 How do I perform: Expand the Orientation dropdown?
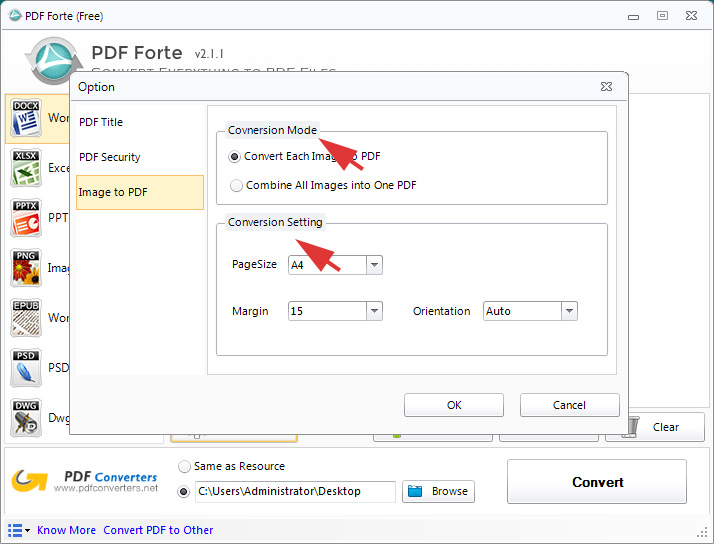(x=569, y=311)
